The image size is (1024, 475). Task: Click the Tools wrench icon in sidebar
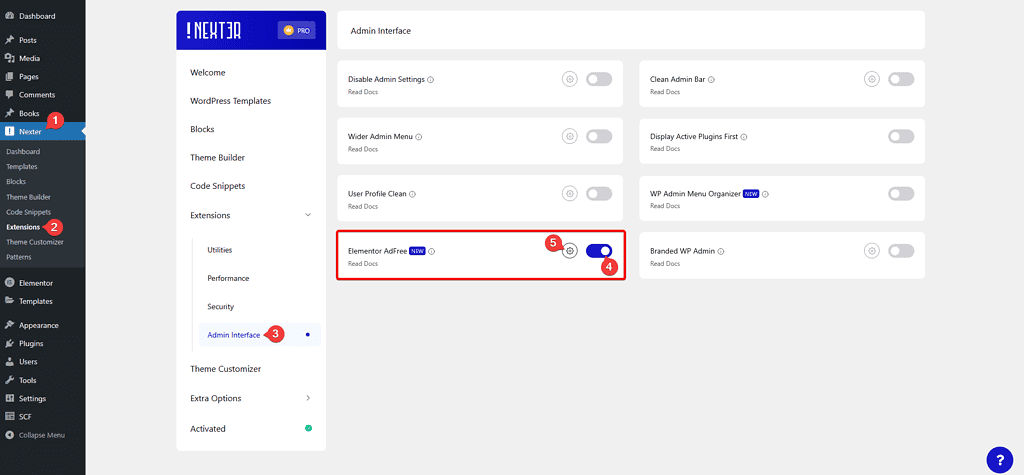tap(10, 380)
